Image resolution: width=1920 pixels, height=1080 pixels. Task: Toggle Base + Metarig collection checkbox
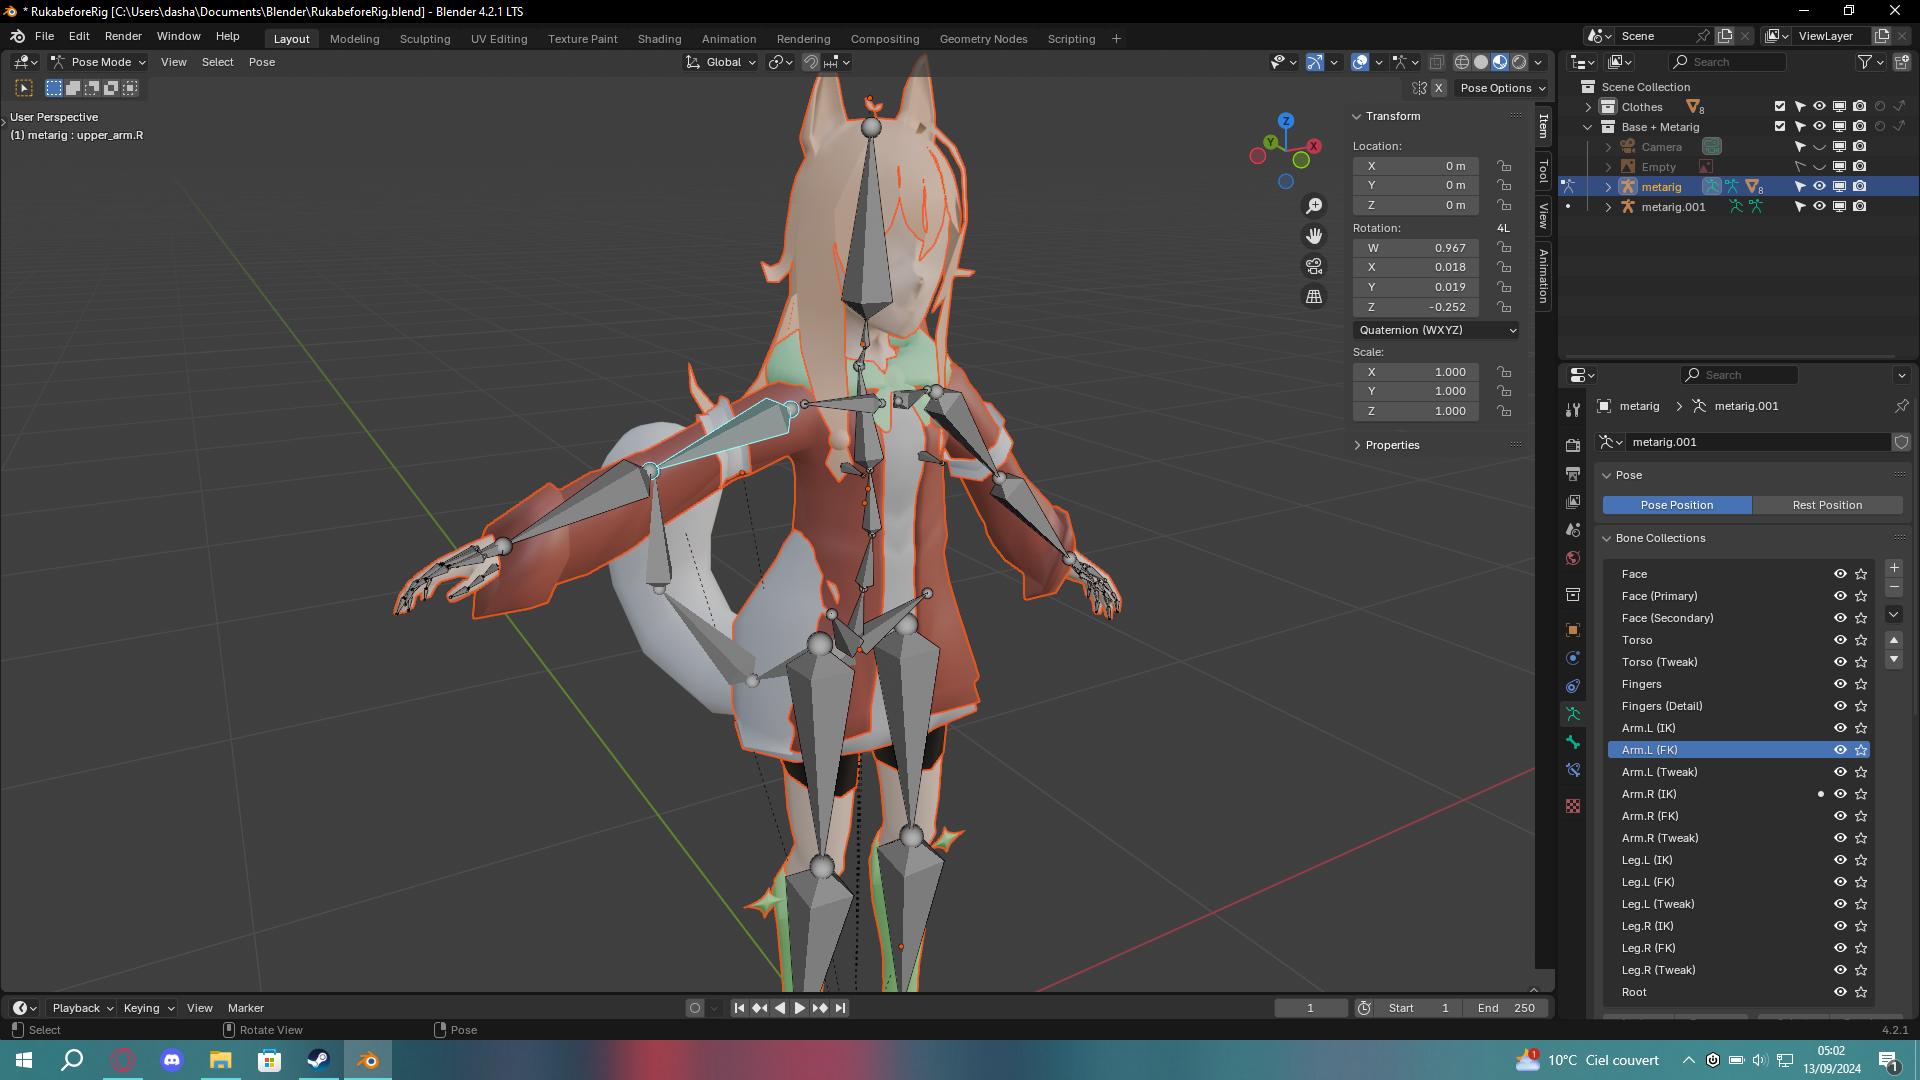(x=1780, y=127)
